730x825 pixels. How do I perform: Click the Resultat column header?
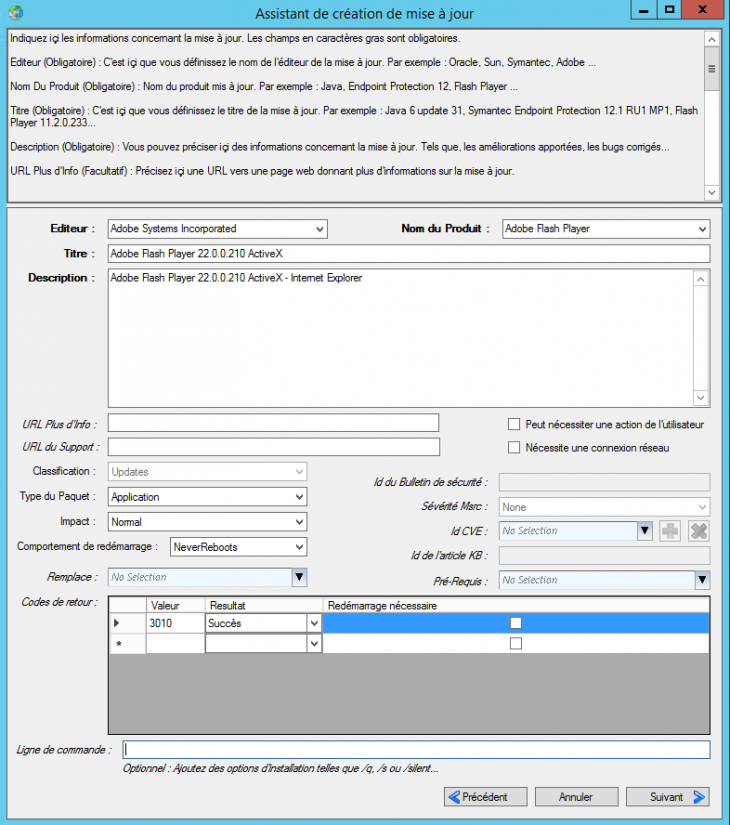point(264,605)
